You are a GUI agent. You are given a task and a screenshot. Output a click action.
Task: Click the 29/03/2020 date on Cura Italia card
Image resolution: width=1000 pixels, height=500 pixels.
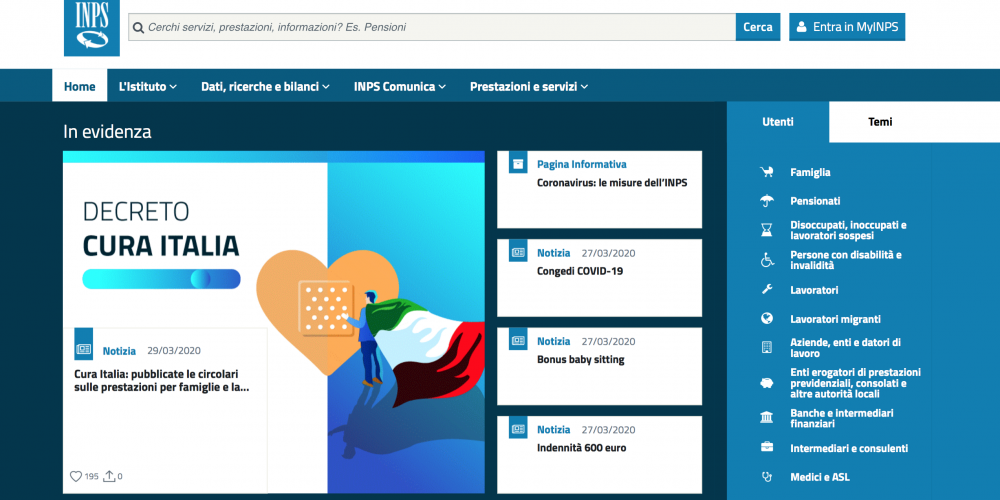click(174, 351)
